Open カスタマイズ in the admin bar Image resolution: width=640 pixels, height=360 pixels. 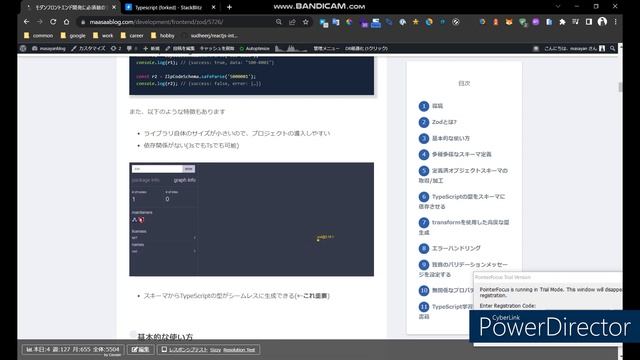[88, 48]
